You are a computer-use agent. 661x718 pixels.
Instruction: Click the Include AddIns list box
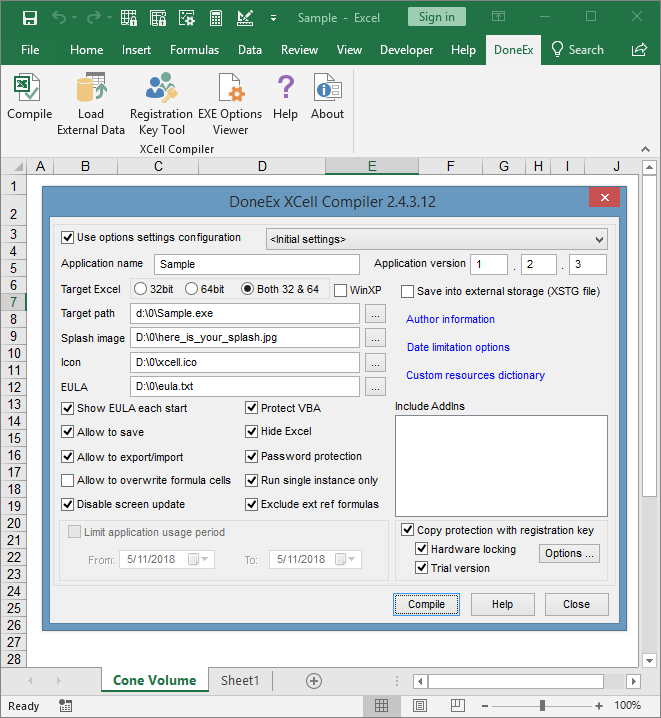501,466
